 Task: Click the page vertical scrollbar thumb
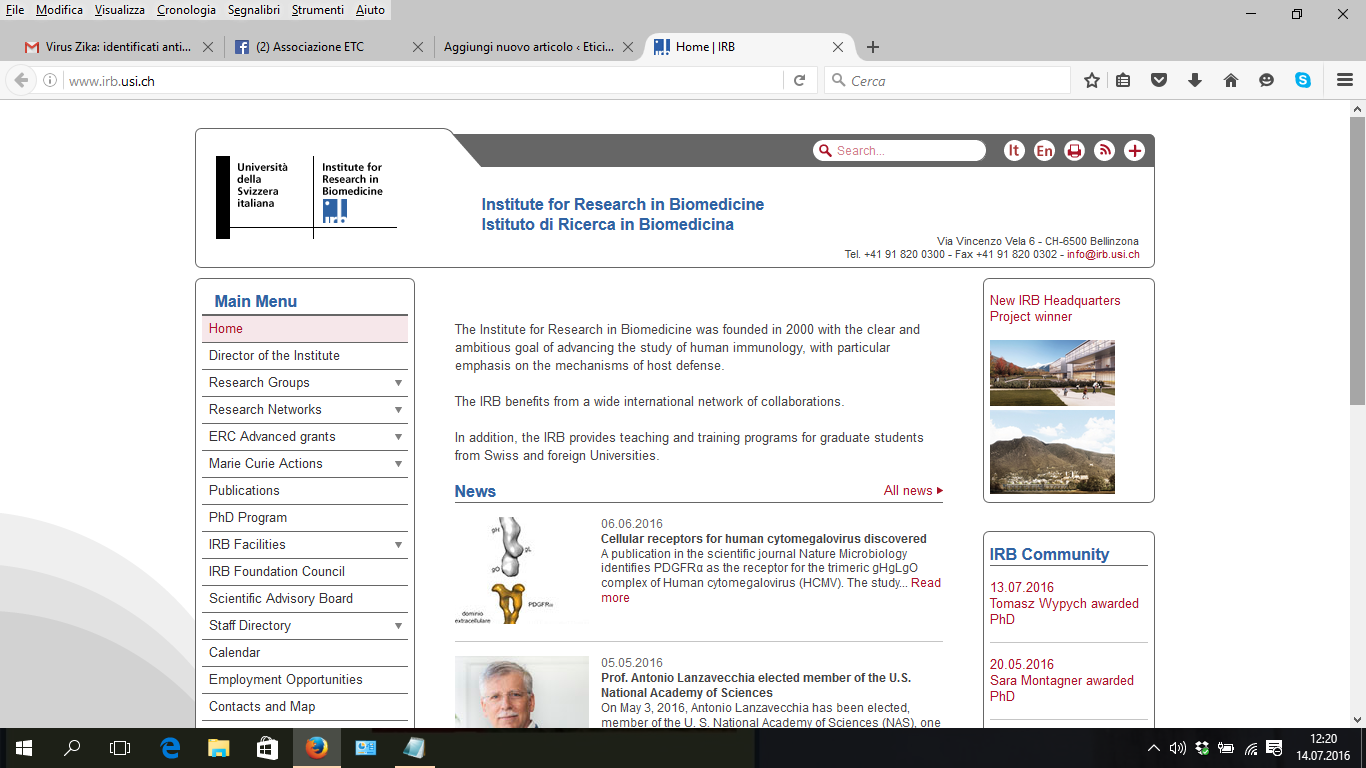coord(1357,260)
